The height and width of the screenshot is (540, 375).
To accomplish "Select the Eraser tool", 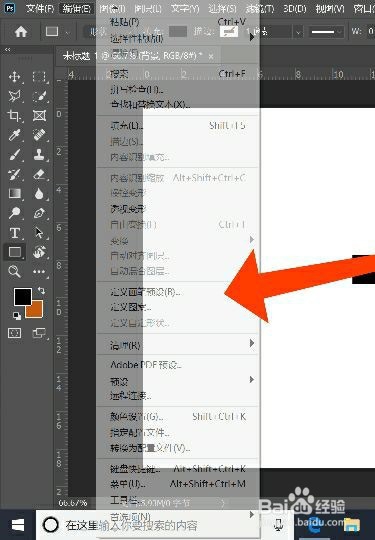I will click(39, 174).
